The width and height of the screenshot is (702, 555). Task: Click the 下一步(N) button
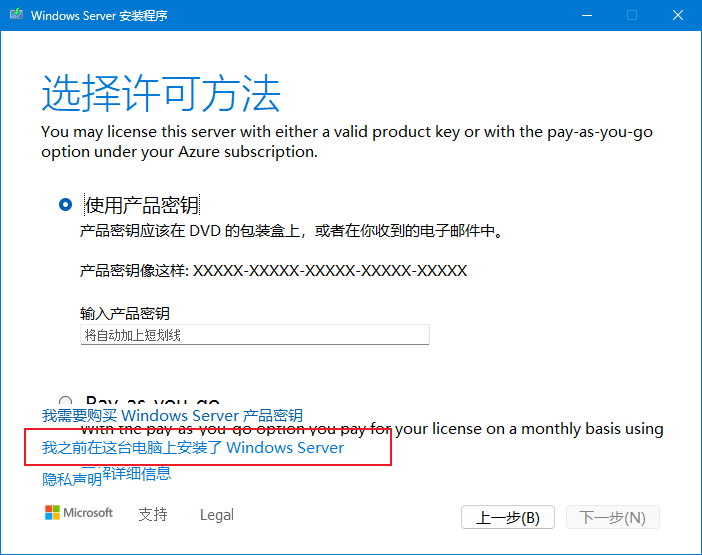[x=612, y=517]
